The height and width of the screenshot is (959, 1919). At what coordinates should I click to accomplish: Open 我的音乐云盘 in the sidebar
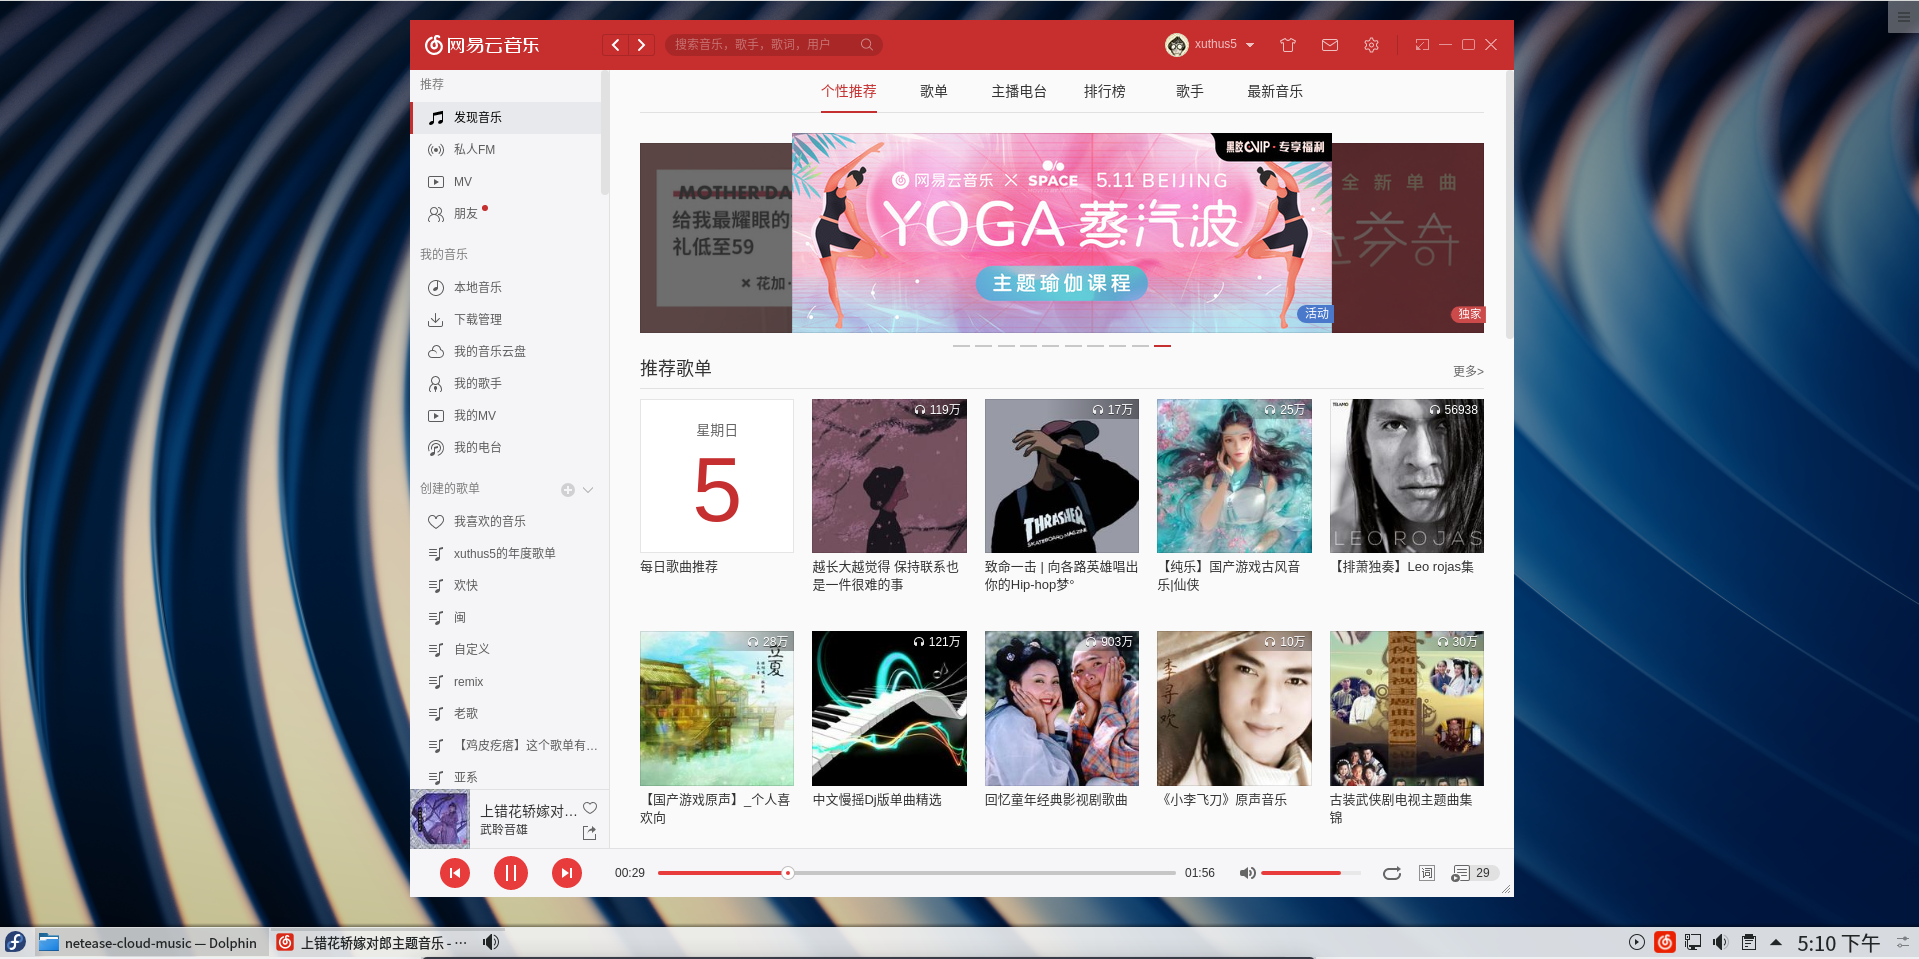click(x=506, y=352)
